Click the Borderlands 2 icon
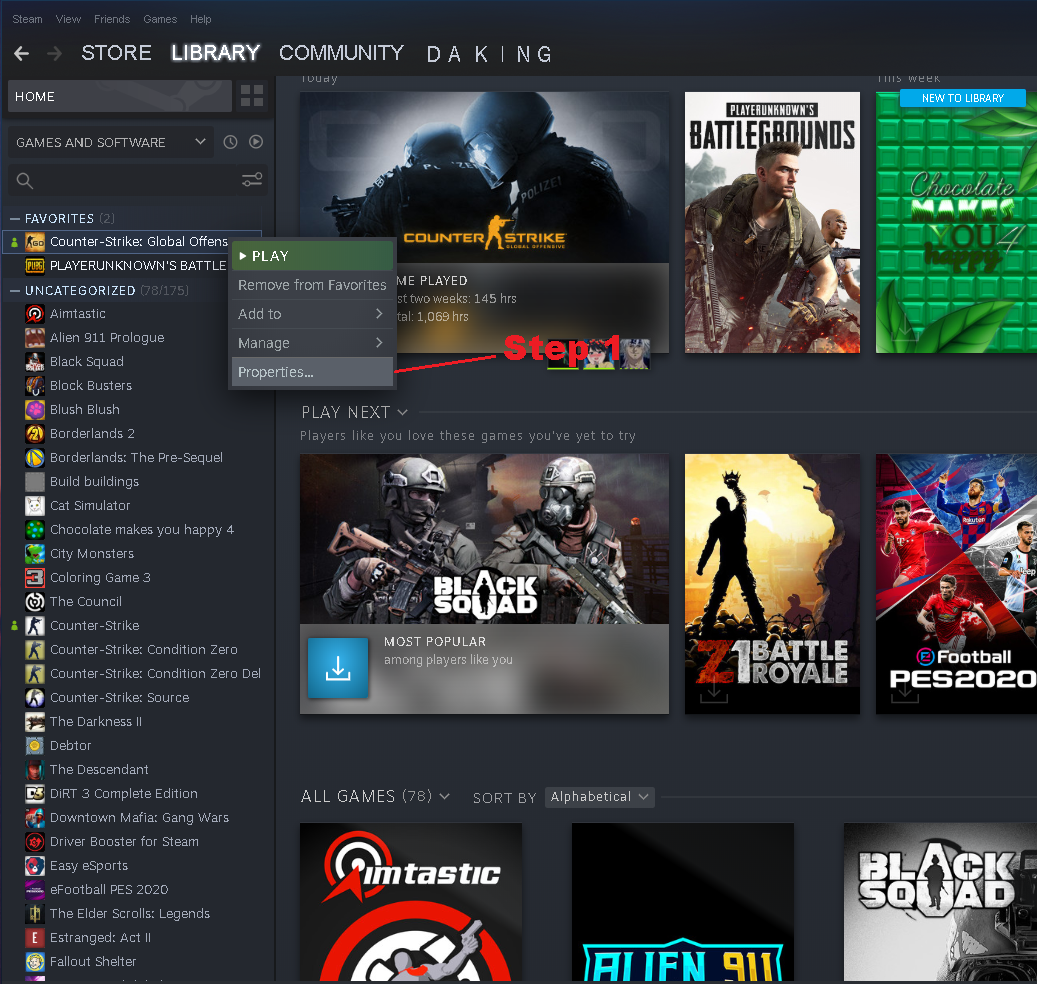Image resolution: width=1037 pixels, height=984 pixels. pos(34,434)
